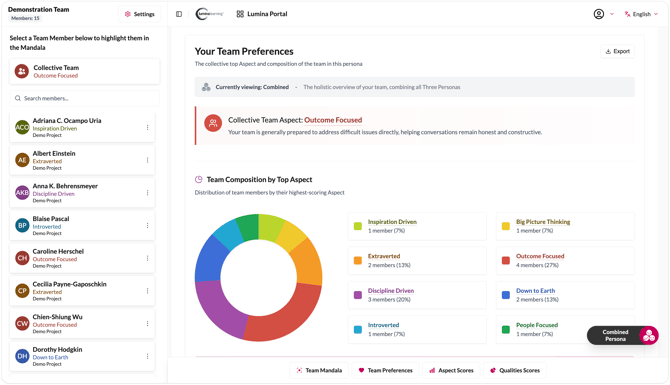Click the People Focused green swatch
This screenshot has height=385, width=670.
[x=505, y=329]
